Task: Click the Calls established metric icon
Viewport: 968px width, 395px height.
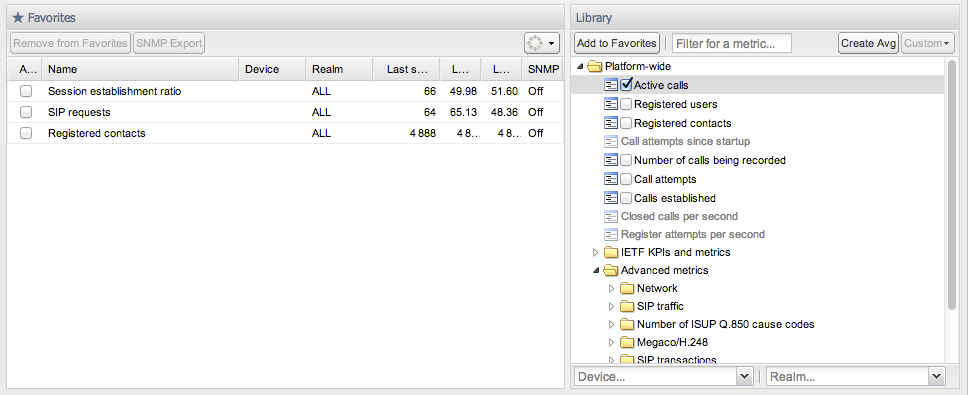Action: pyautogui.click(x=611, y=198)
